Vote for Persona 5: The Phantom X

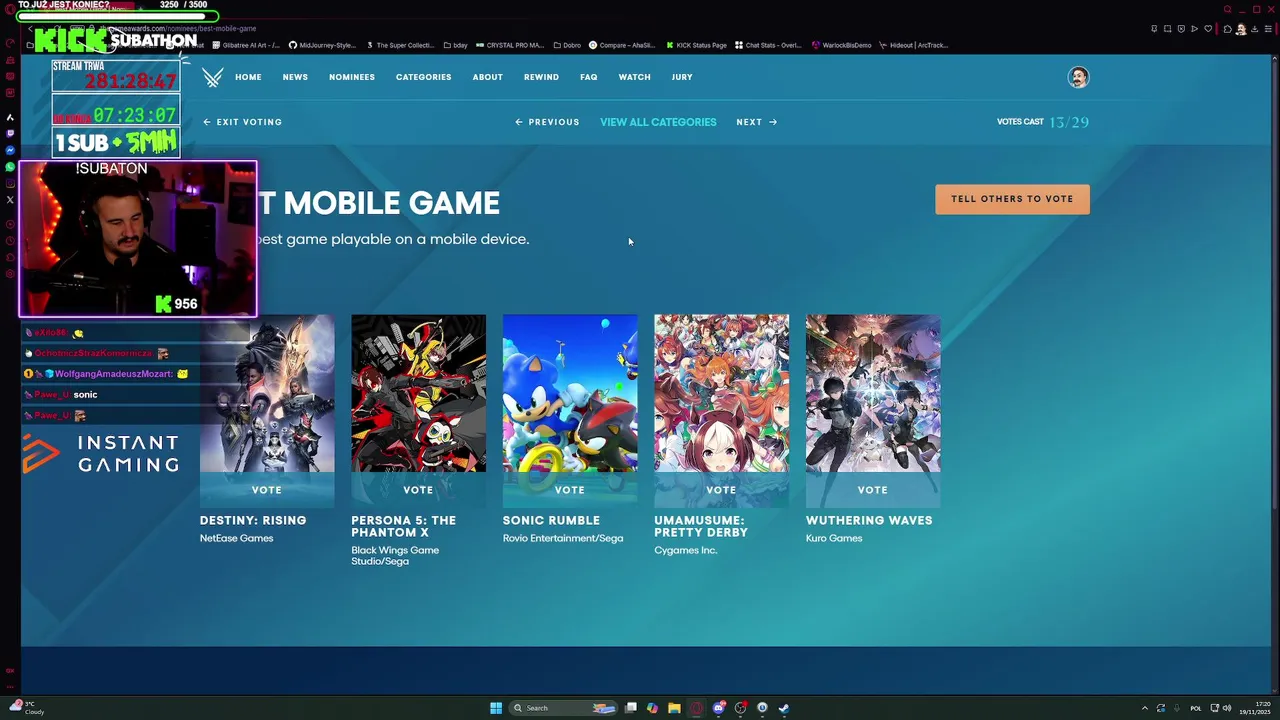click(418, 490)
